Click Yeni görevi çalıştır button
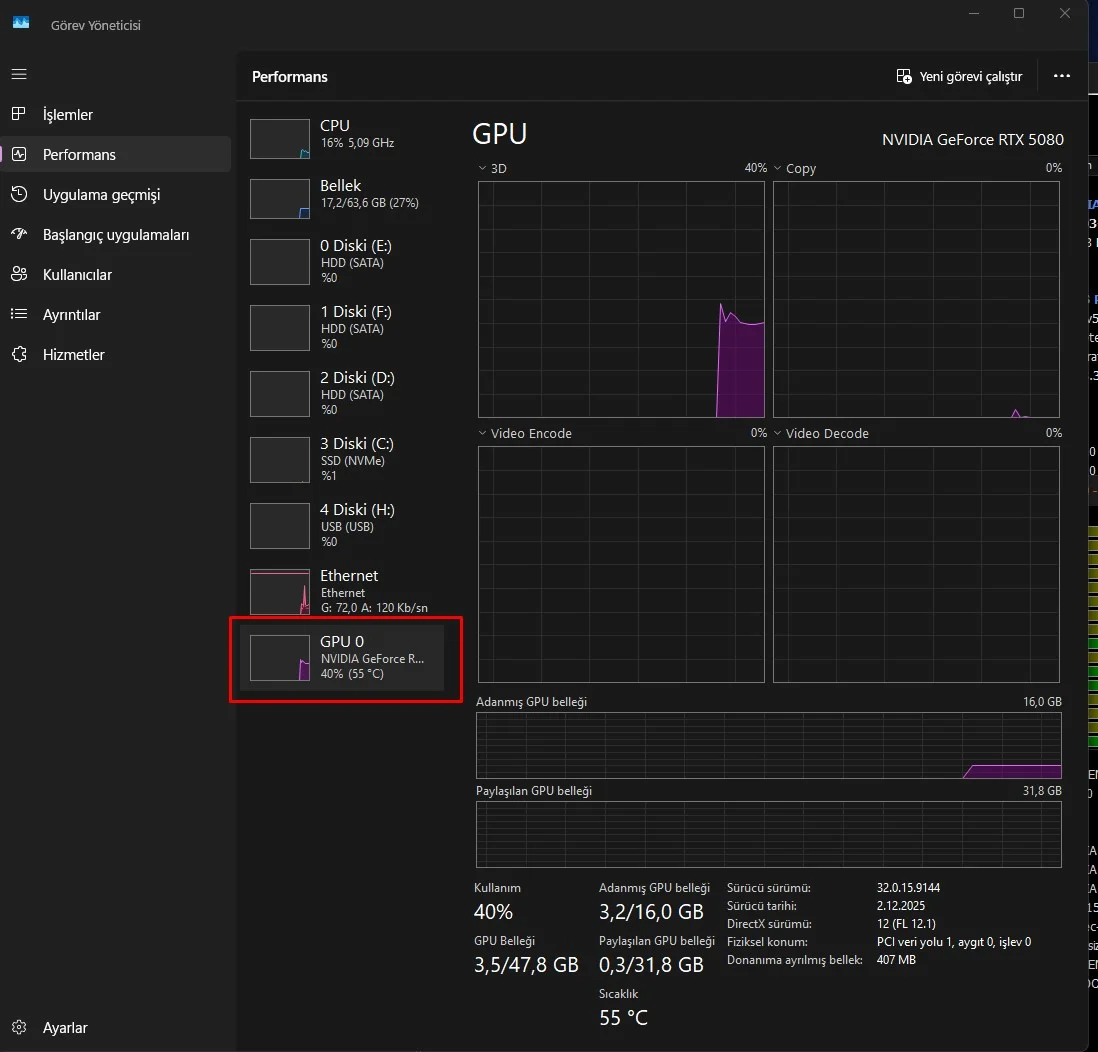 (959, 76)
